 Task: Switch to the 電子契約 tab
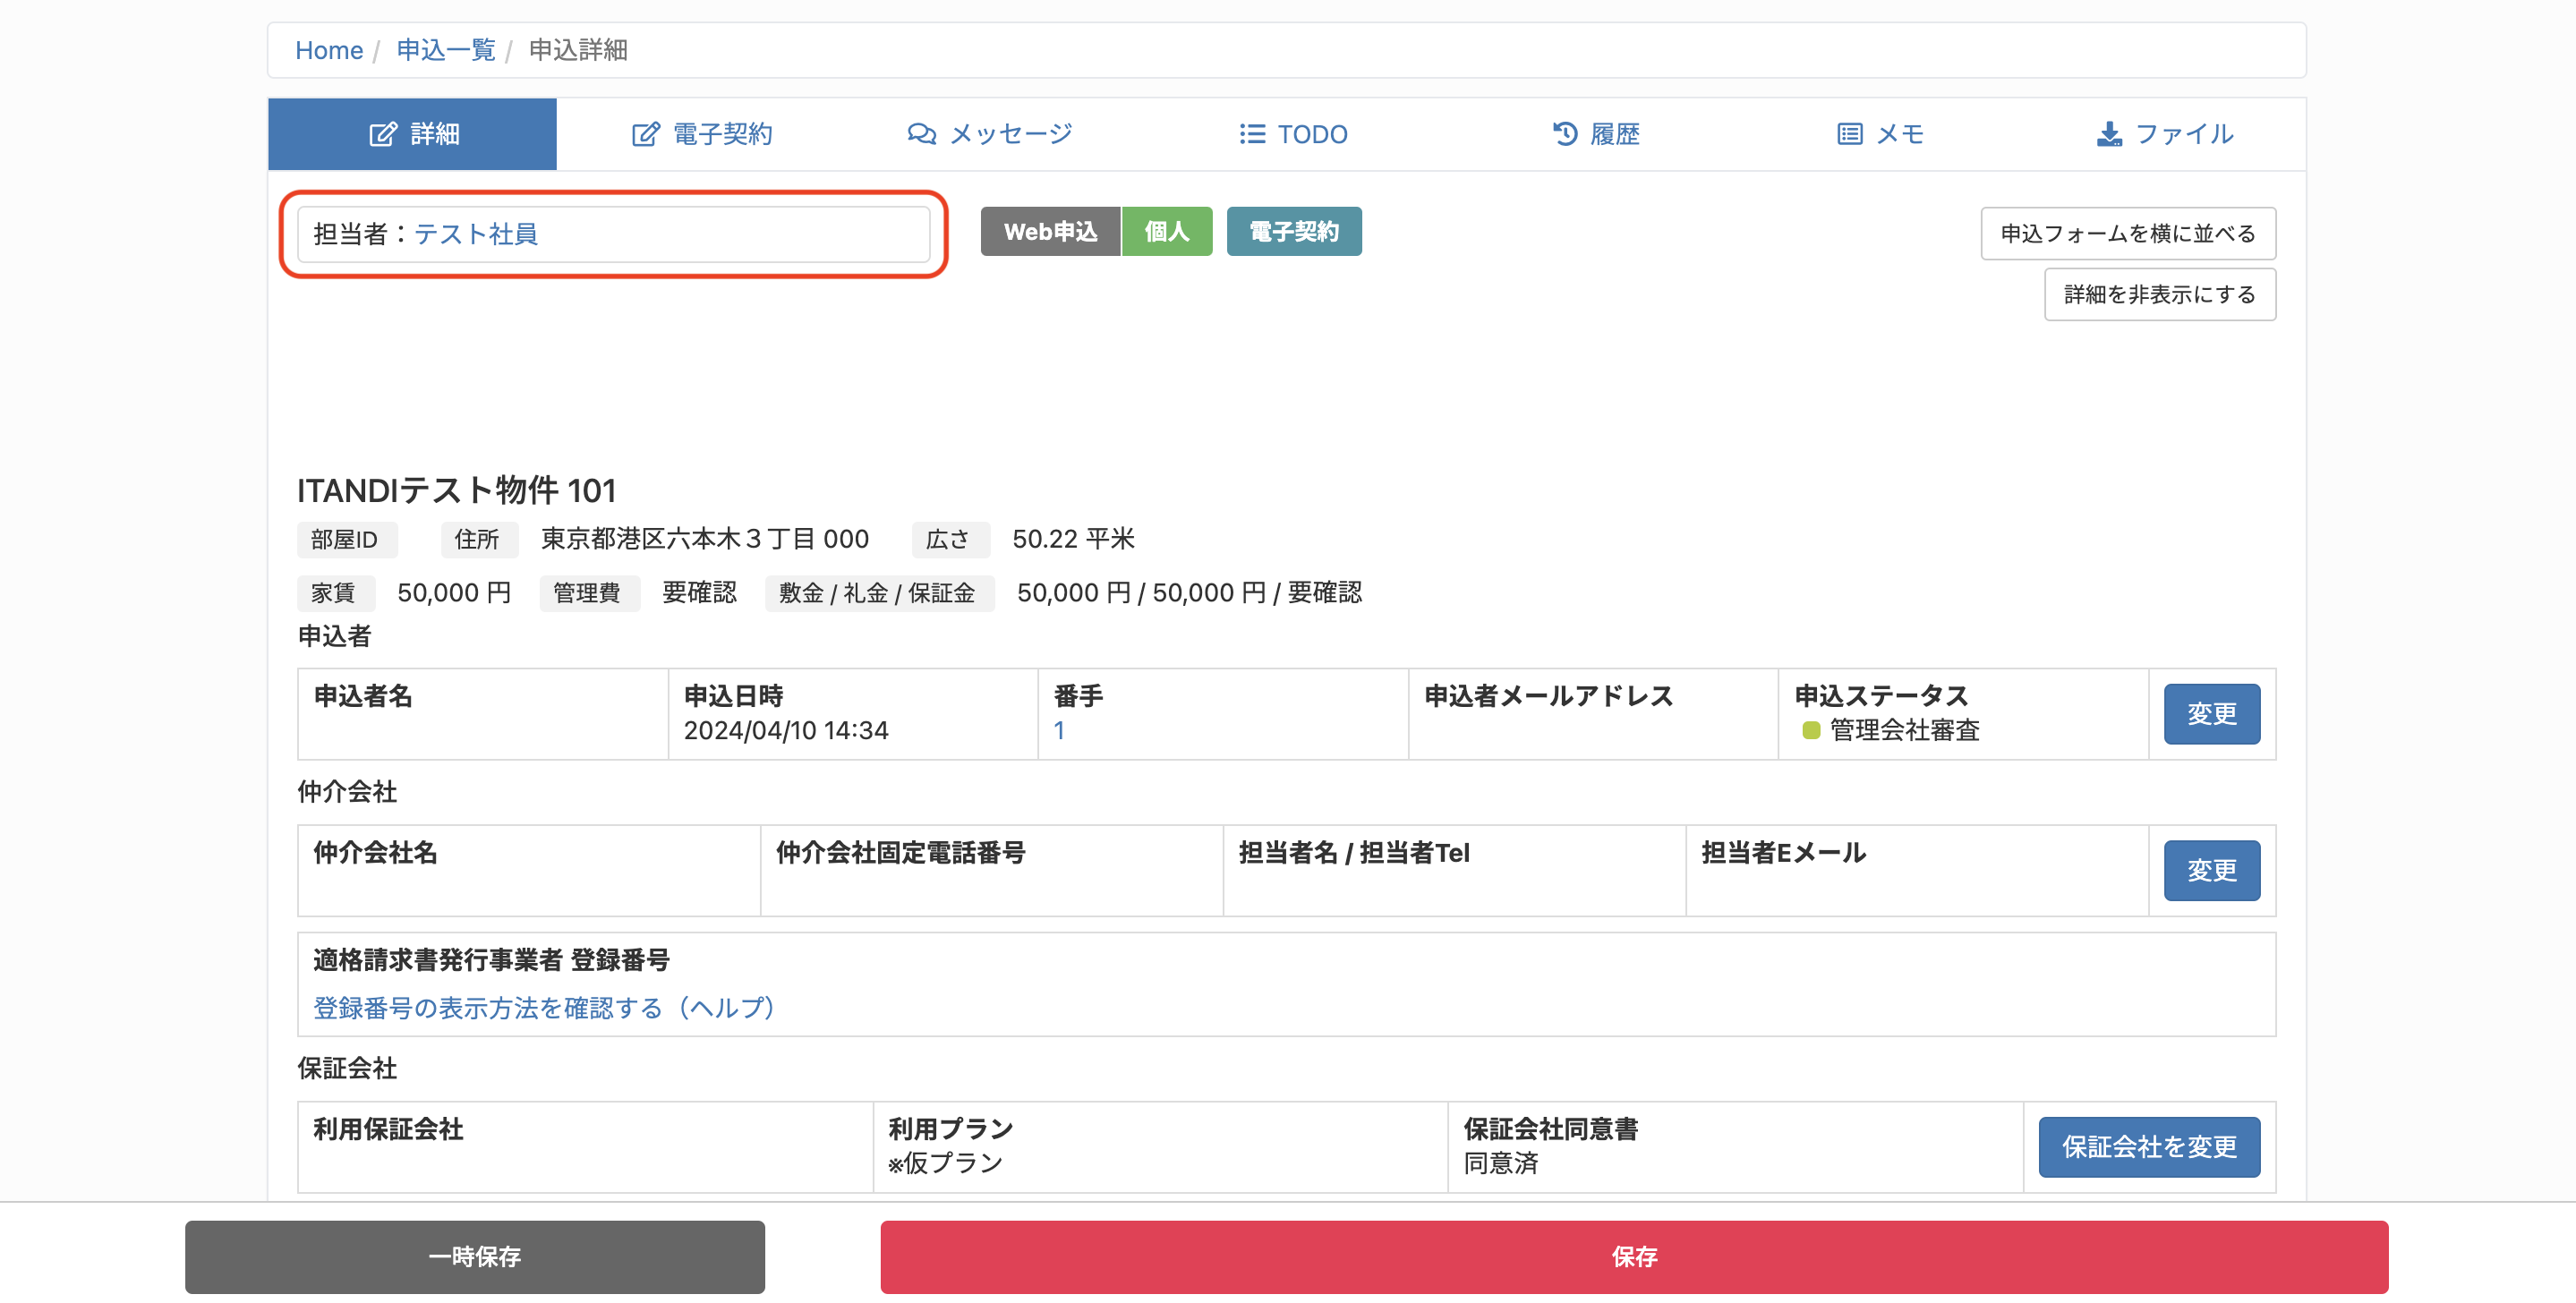[x=702, y=134]
